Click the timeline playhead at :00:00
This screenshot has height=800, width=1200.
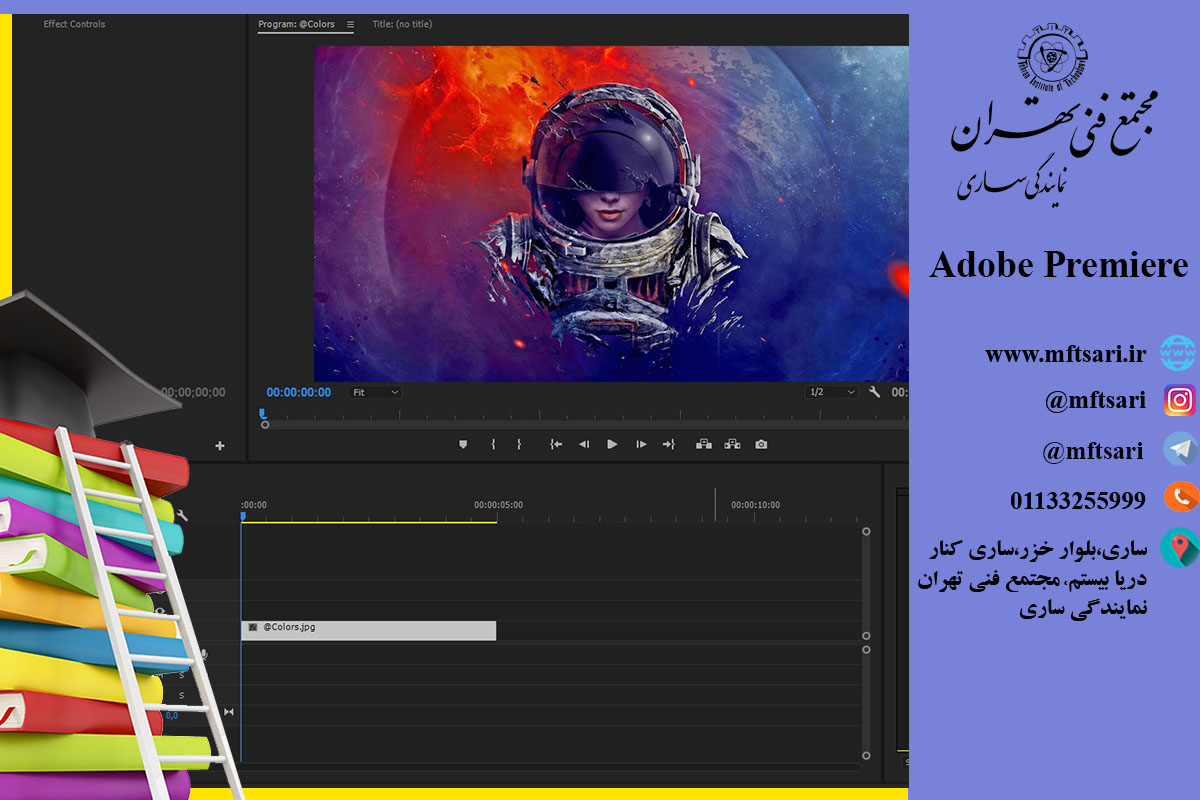pyautogui.click(x=242, y=516)
